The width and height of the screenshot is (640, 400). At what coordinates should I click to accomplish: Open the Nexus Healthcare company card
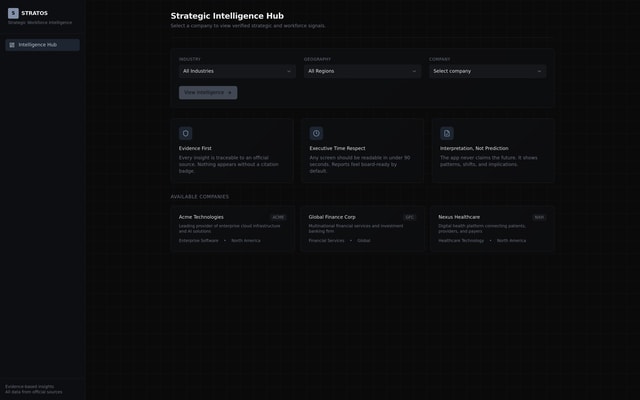[x=492, y=229]
